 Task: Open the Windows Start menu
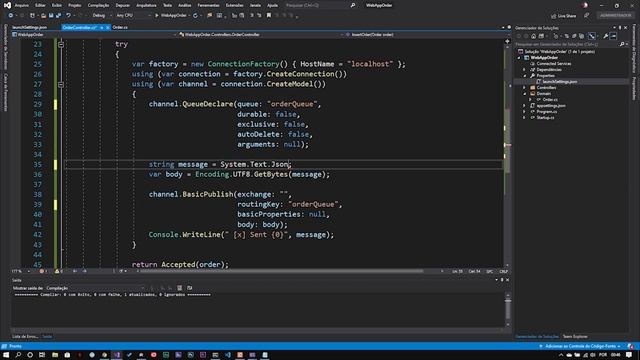pyautogui.click(x=6, y=355)
